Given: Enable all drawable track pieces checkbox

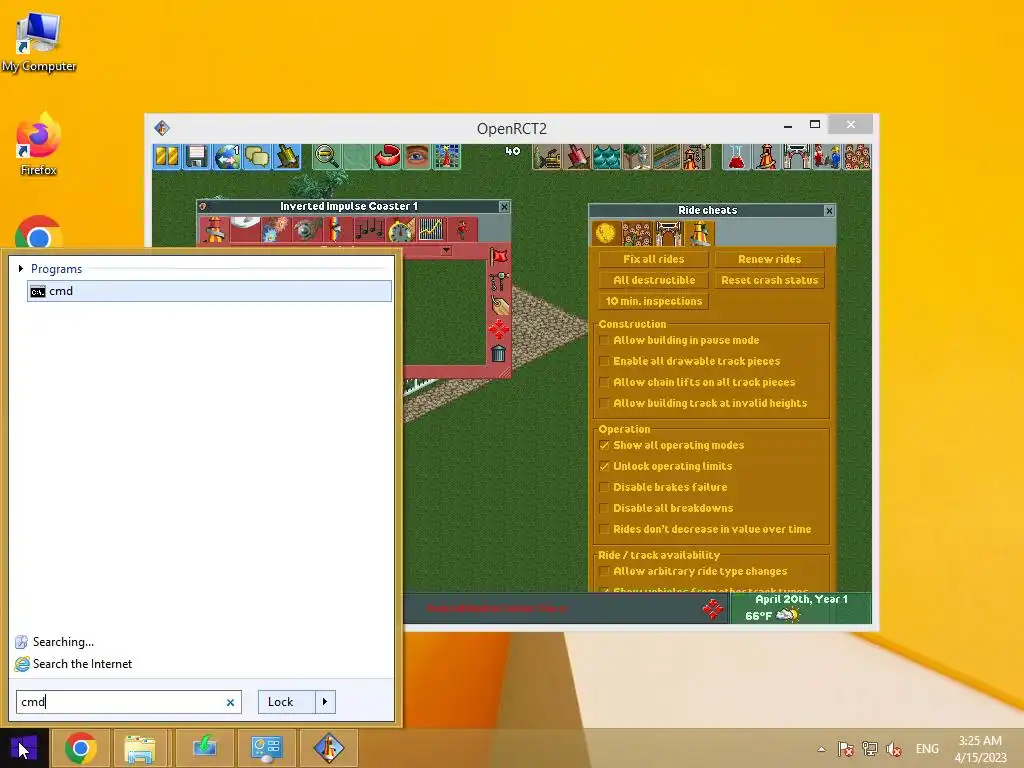Looking at the screenshot, I should click(604, 361).
